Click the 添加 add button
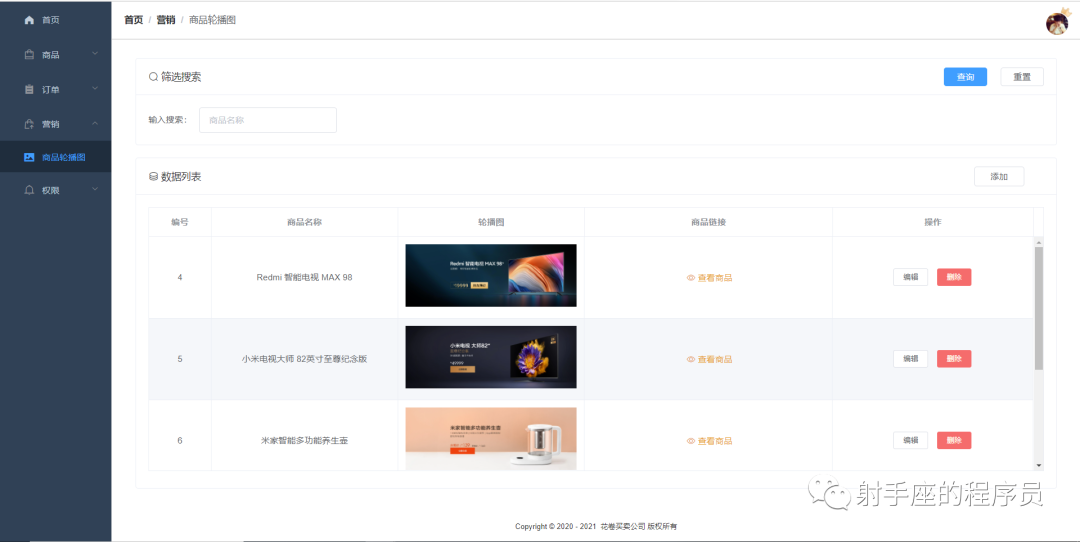Screen dimensions: 1080x542 tap(999, 176)
